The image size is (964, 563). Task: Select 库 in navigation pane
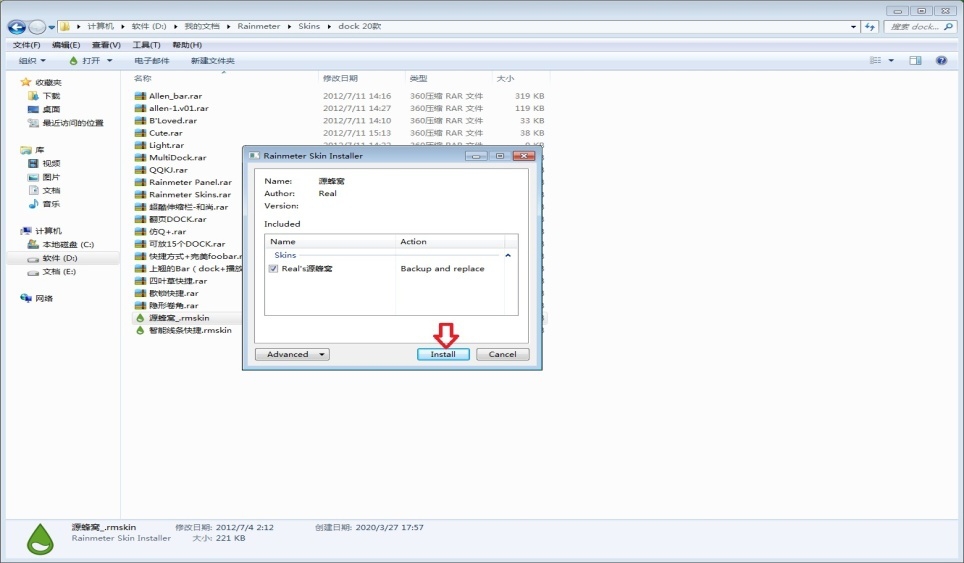coord(39,150)
